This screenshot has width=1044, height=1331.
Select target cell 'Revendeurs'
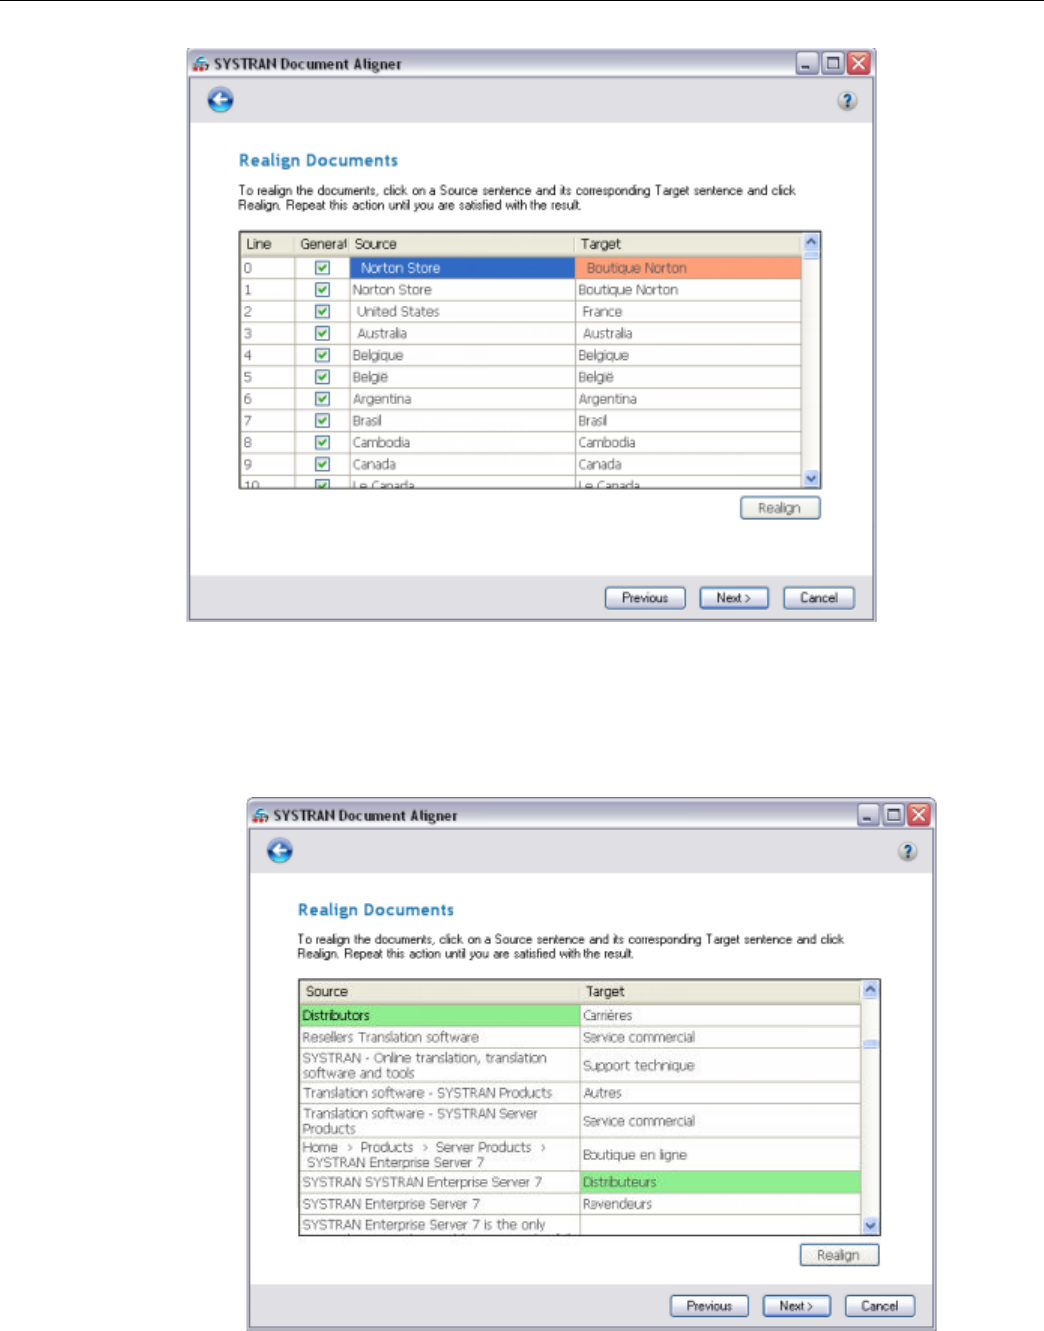pyautogui.click(x=720, y=1205)
